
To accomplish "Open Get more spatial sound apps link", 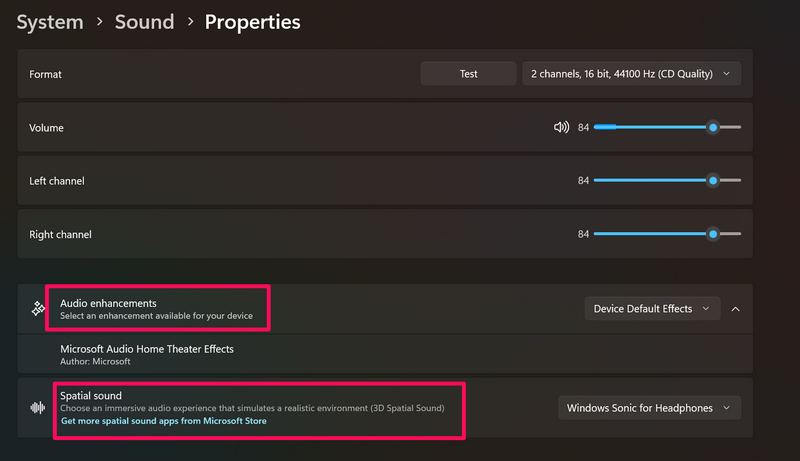I will (x=163, y=421).
